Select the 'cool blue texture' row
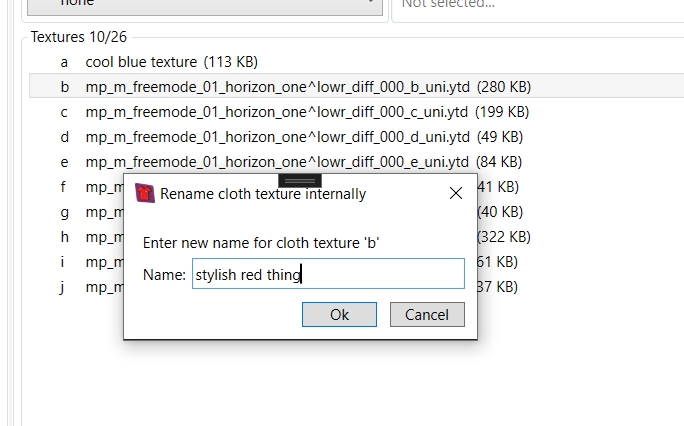This screenshot has height=426, width=684. 141,62
